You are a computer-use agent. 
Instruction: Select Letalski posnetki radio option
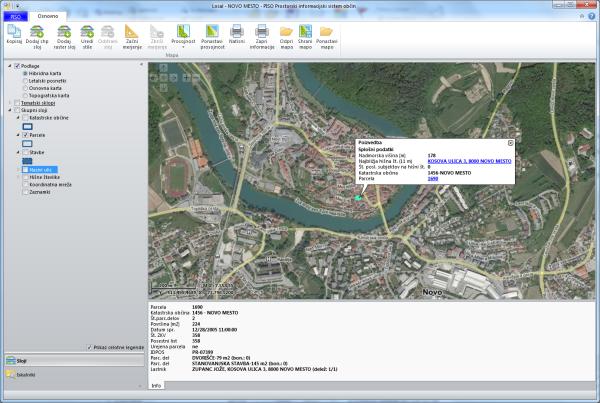tap(24, 80)
